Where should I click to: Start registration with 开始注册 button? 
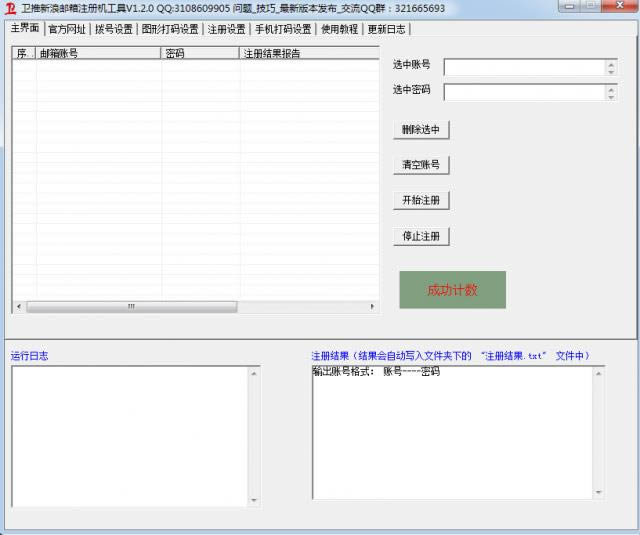pos(421,200)
